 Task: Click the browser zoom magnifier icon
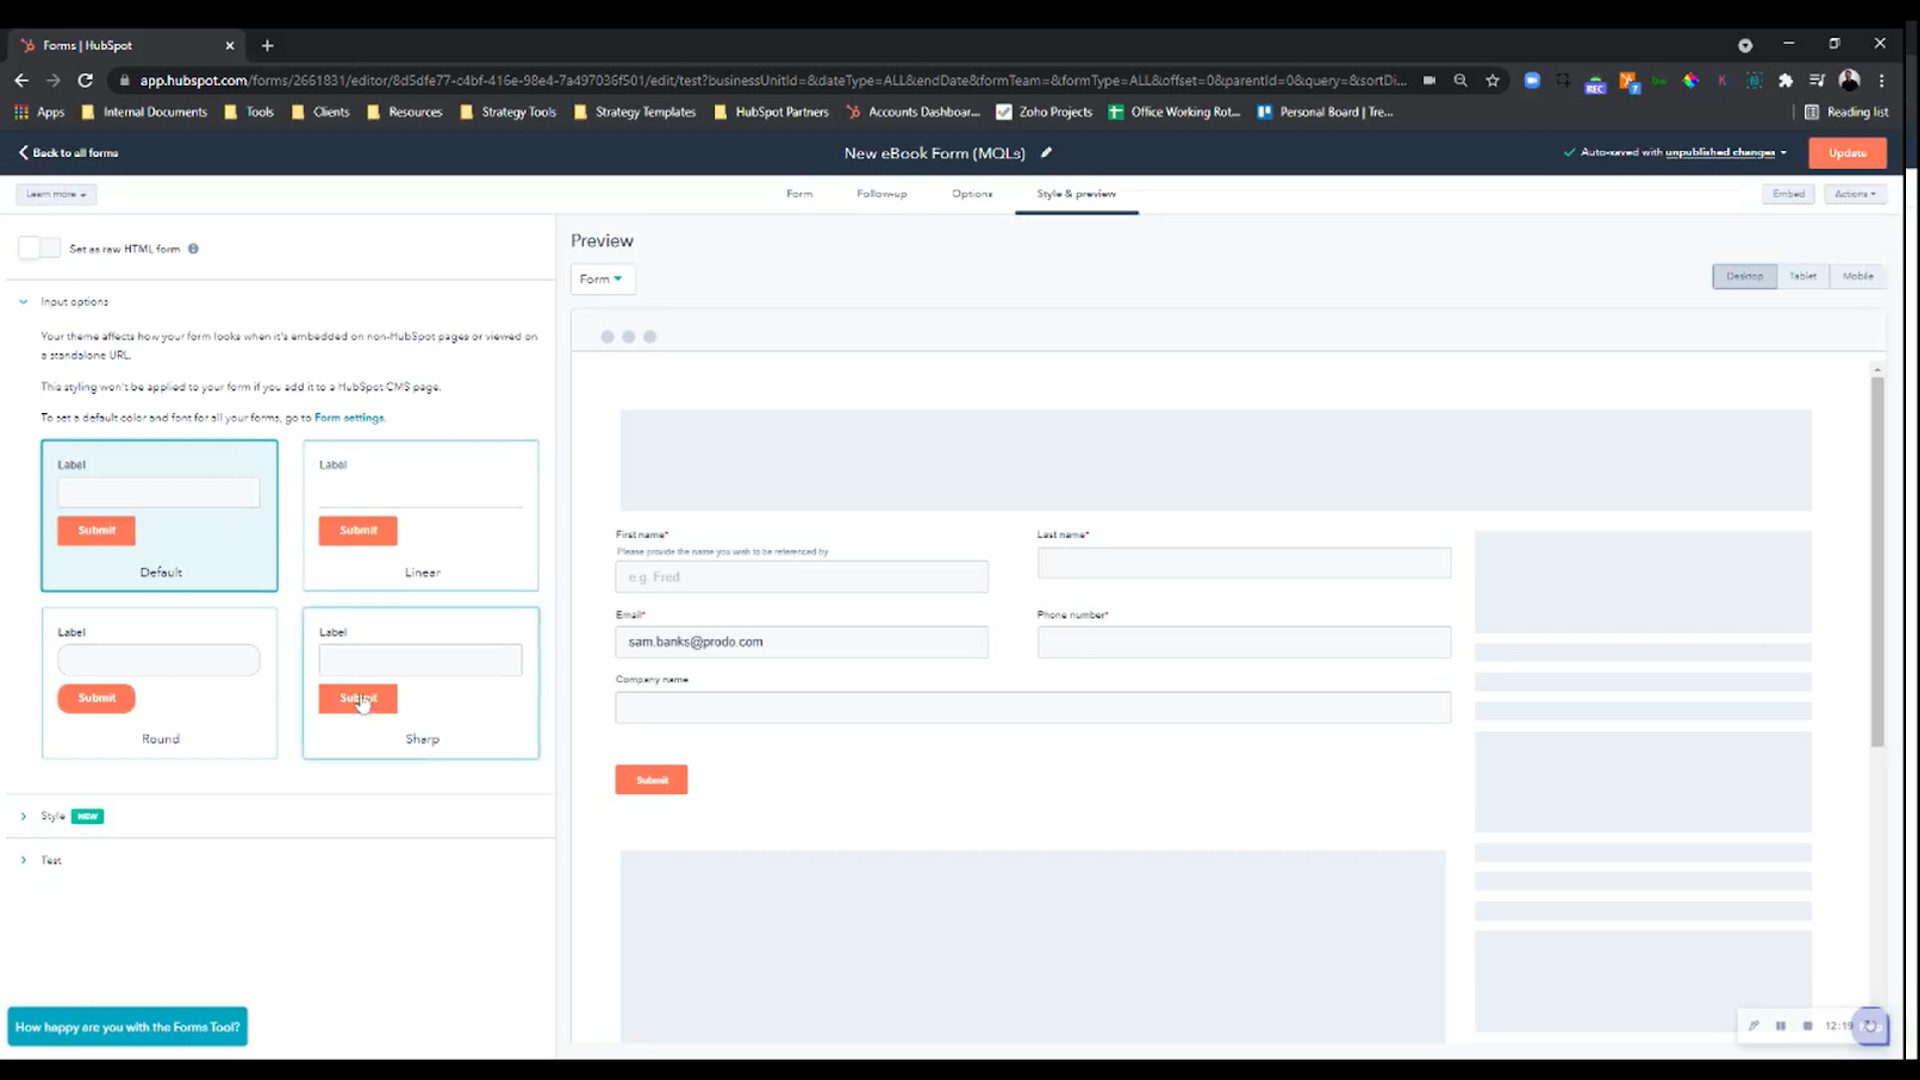(x=1461, y=80)
